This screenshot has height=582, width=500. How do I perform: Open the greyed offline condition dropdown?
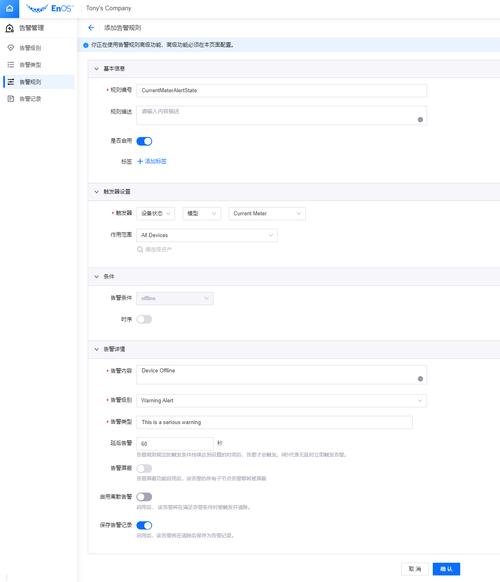pos(175,298)
